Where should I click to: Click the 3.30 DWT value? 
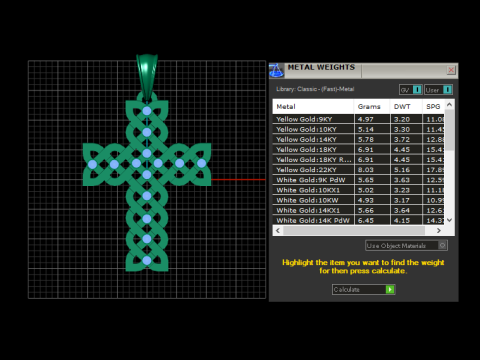402,129
